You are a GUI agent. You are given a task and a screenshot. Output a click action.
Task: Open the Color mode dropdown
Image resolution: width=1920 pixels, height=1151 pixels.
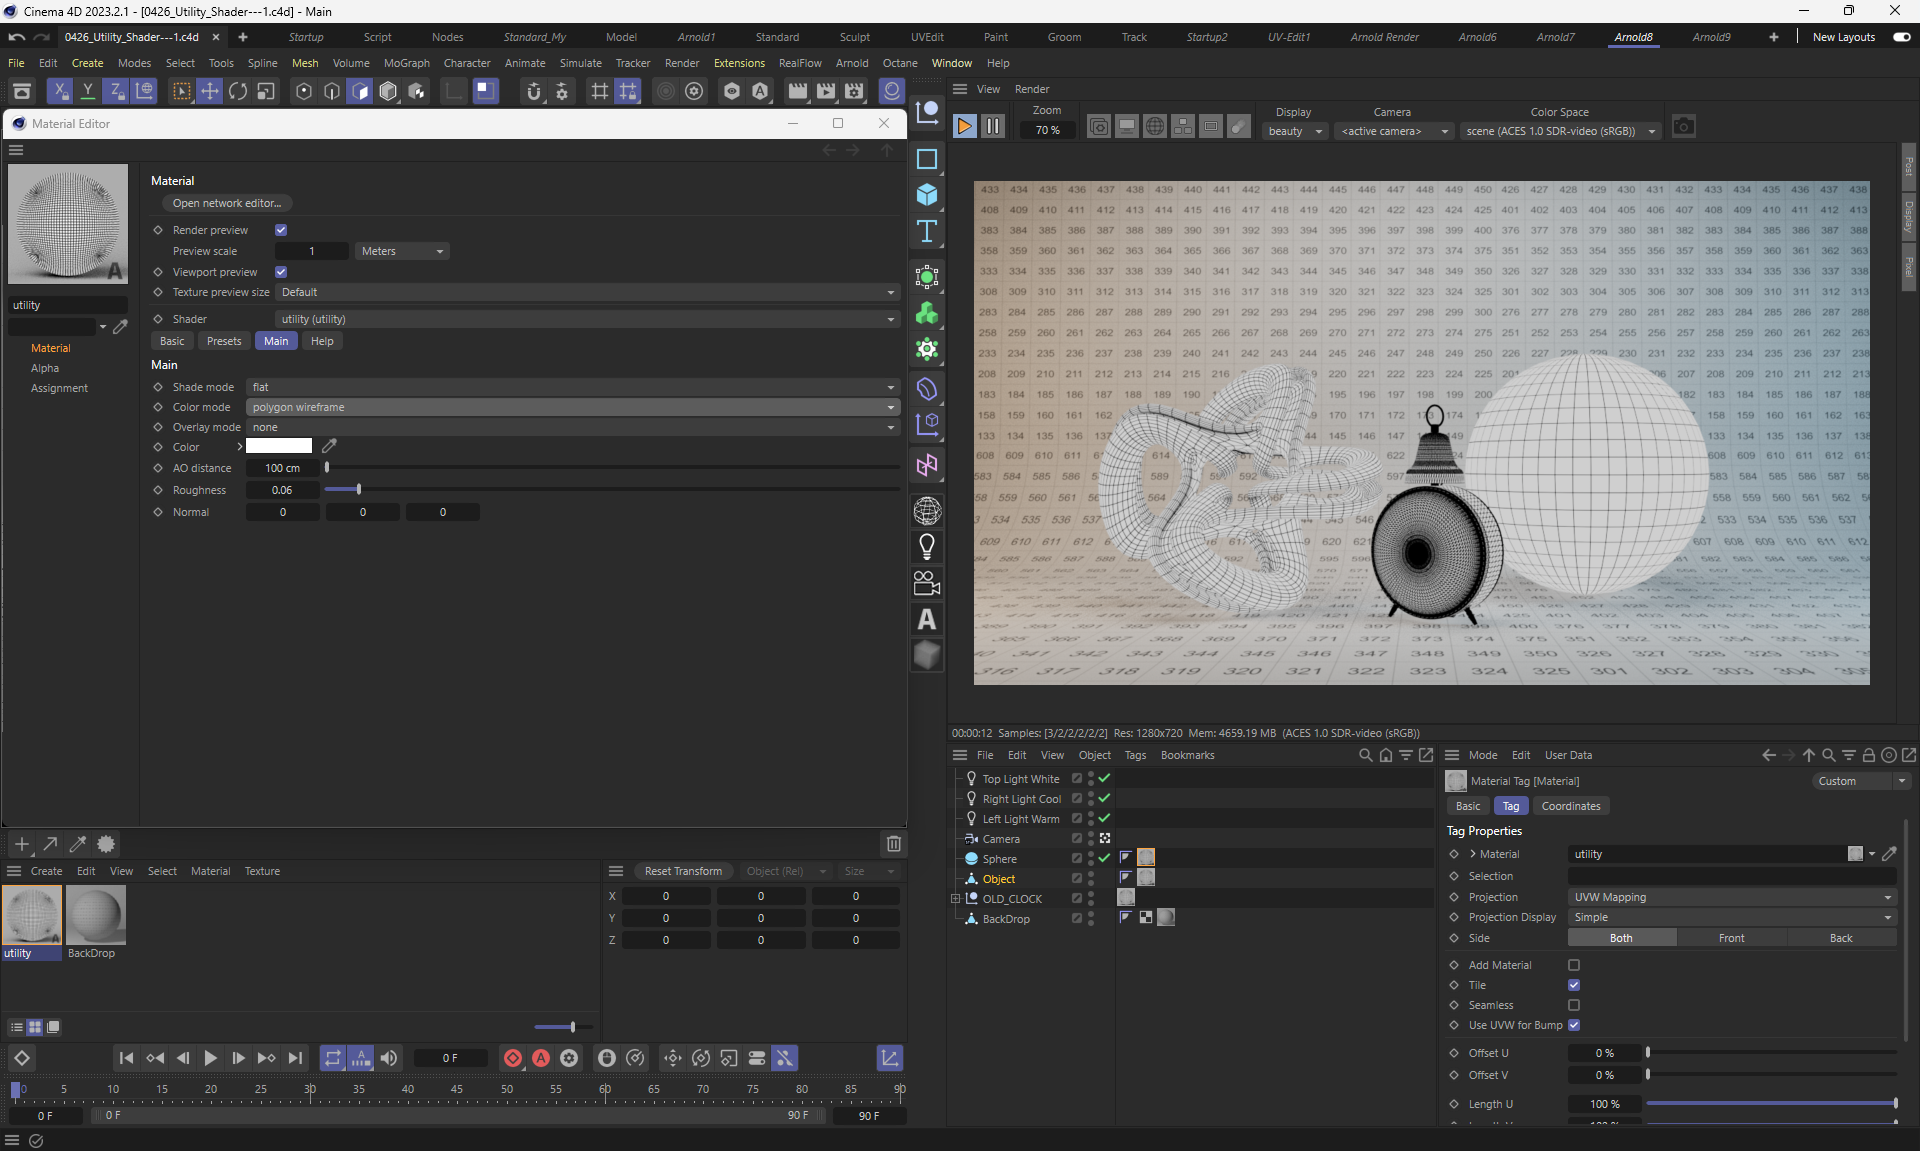click(x=572, y=407)
